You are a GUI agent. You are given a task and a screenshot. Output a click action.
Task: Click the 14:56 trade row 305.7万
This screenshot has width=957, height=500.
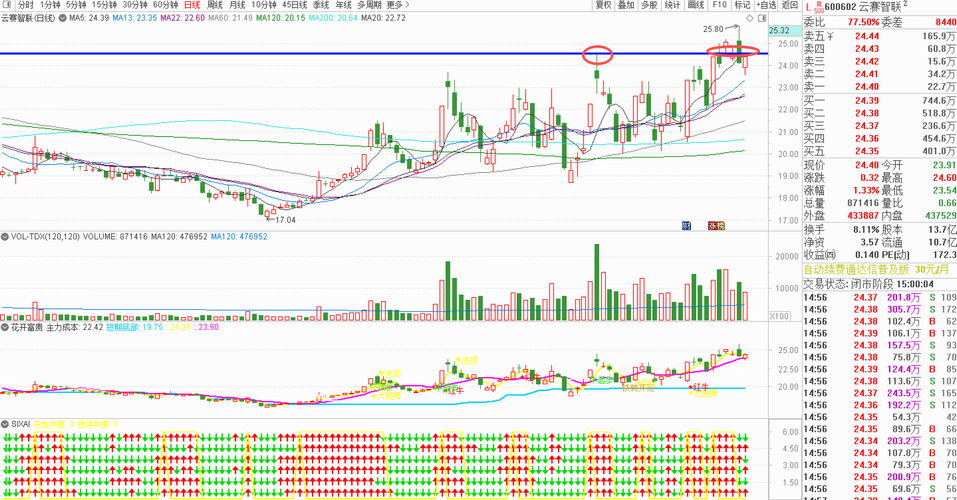coord(879,310)
